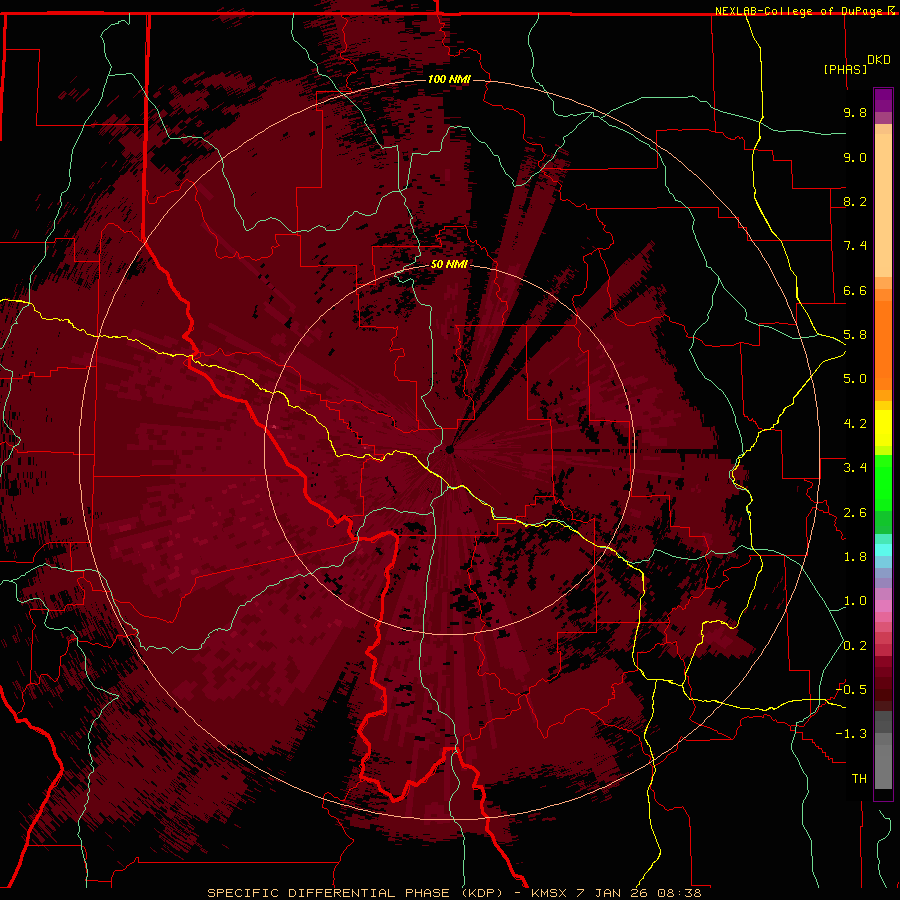Screen dimensions: 900x900
Task: Click the -1.3 scale value
Action: 852,734
